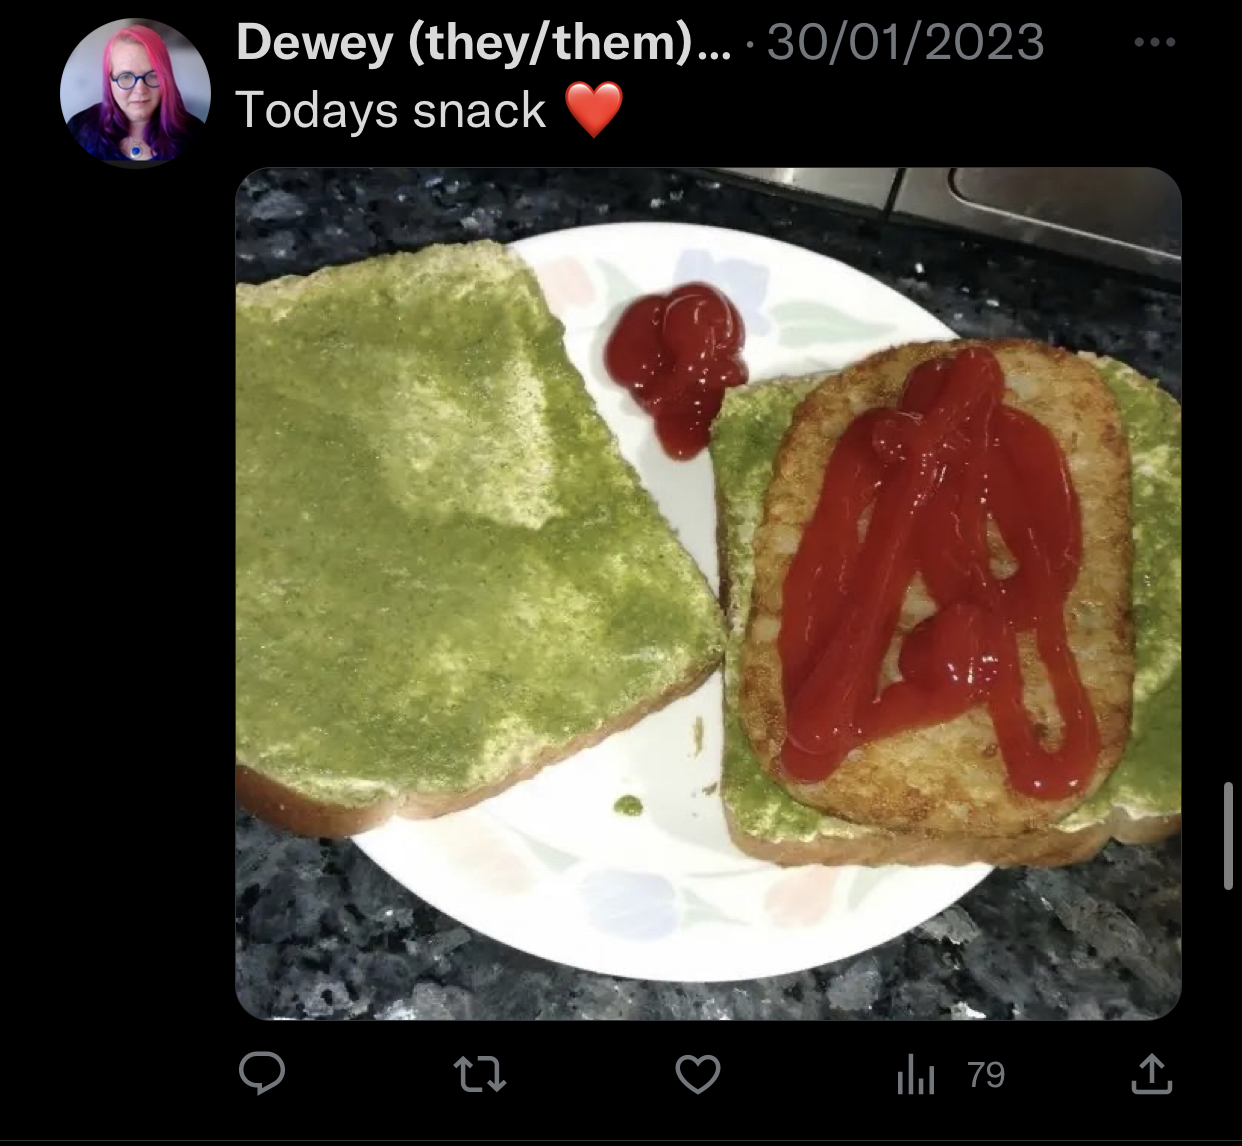Open the reply speech bubble icon

click(262, 1074)
